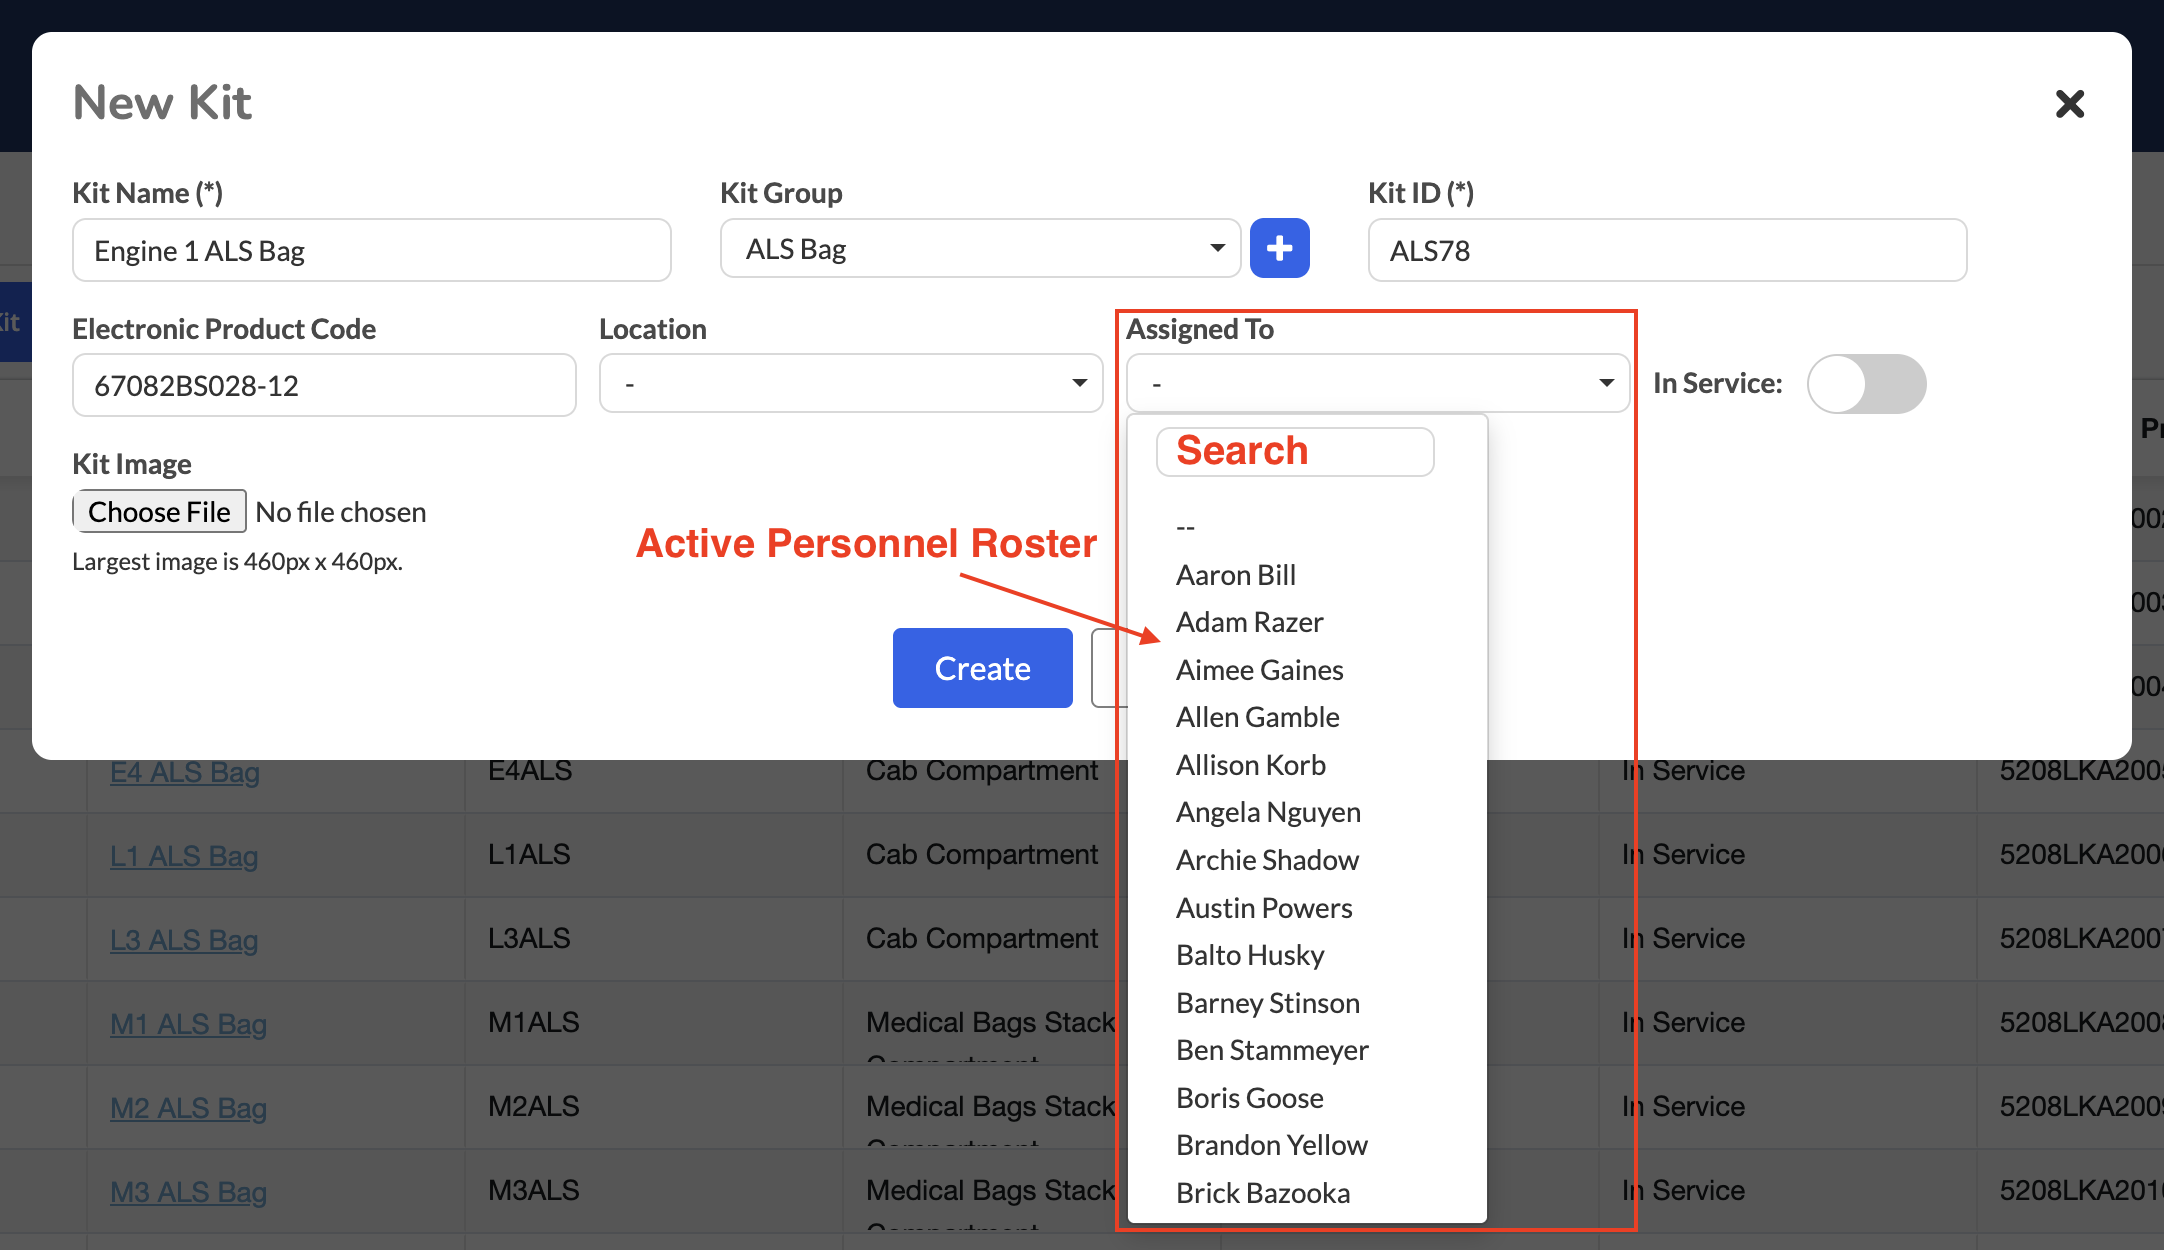Assign kit to Brick Bazooka

(1306, 1193)
